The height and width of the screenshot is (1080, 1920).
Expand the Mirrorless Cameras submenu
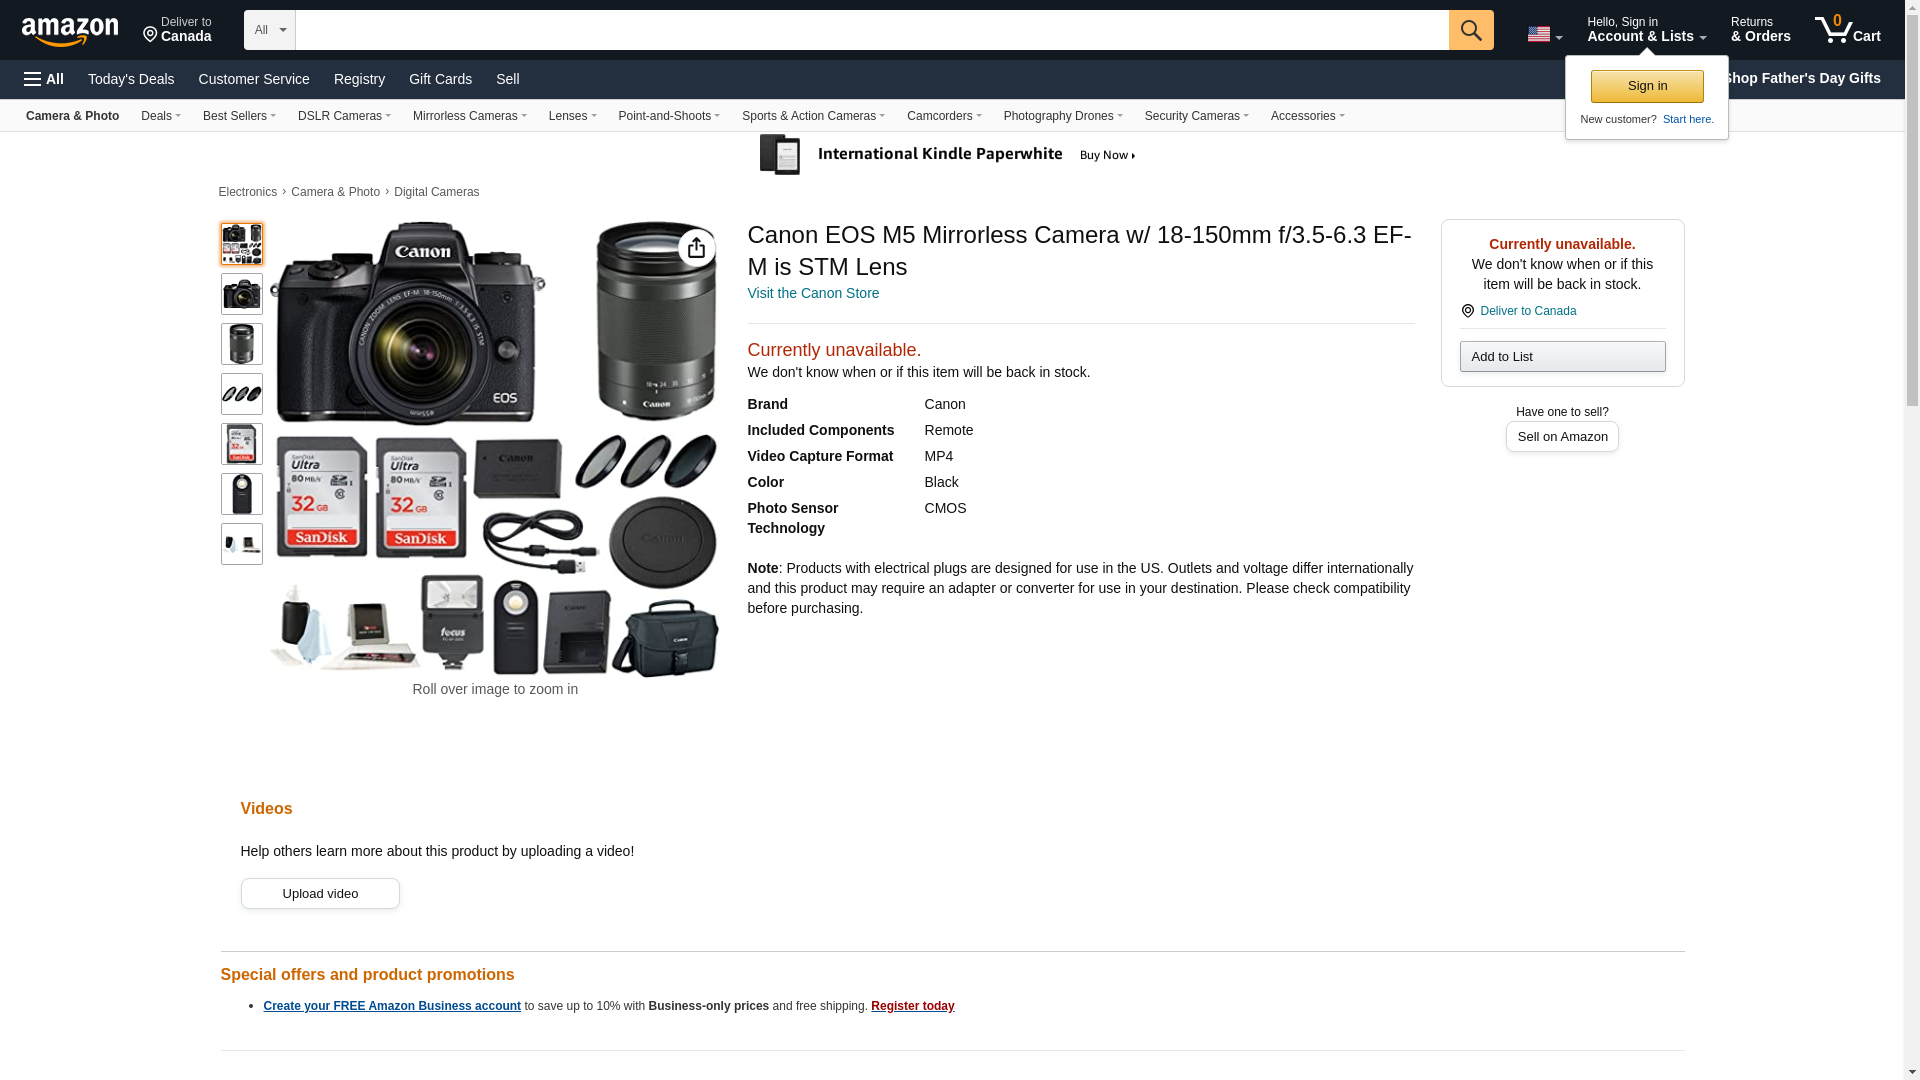point(469,116)
